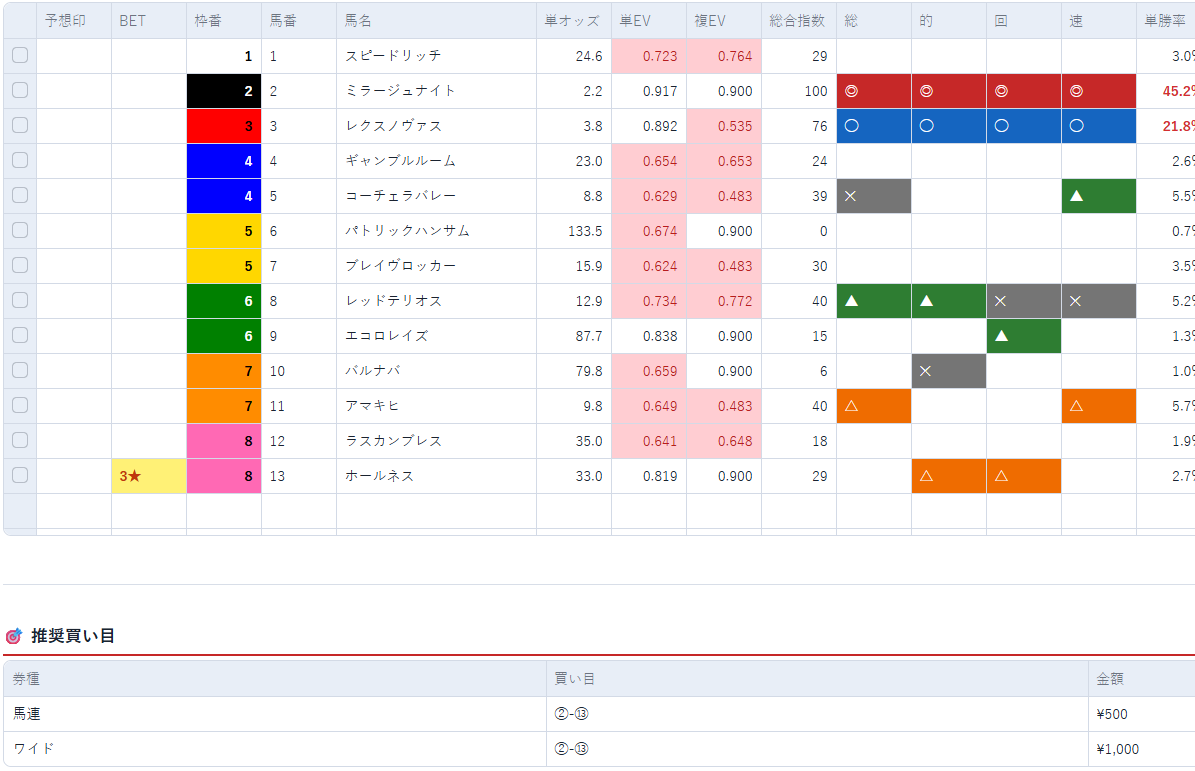
Task: Click horse name エコロレイズ
Action: pos(386,336)
